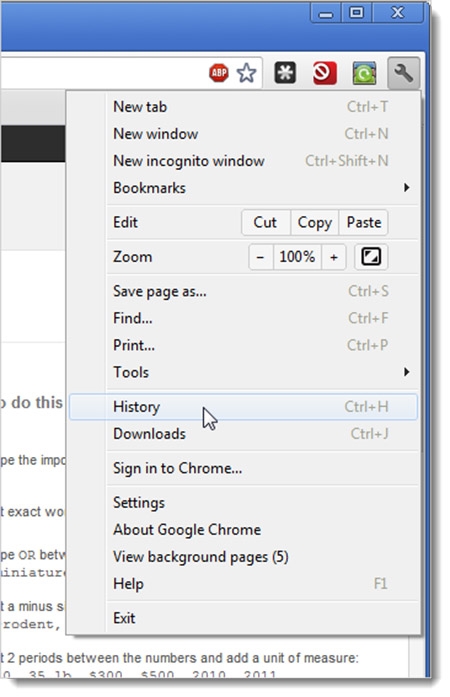This screenshot has height=697, width=450.
Task: Bookmark the page with the star icon
Action: pyautogui.click(x=246, y=73)
